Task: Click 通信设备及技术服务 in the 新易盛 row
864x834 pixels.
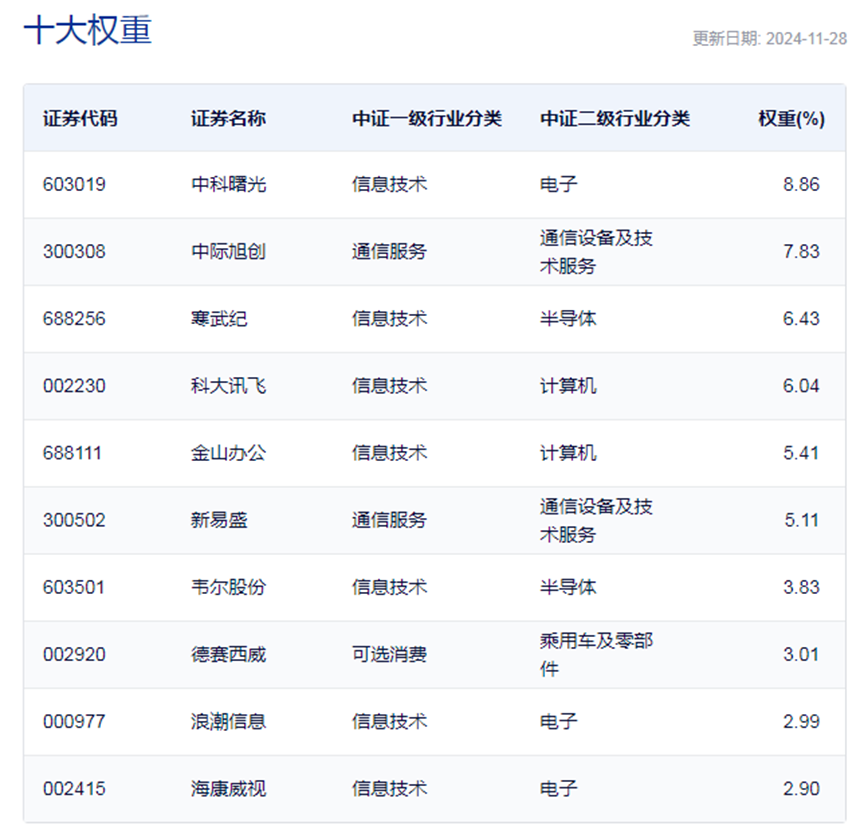Action: tap(596, 520)
